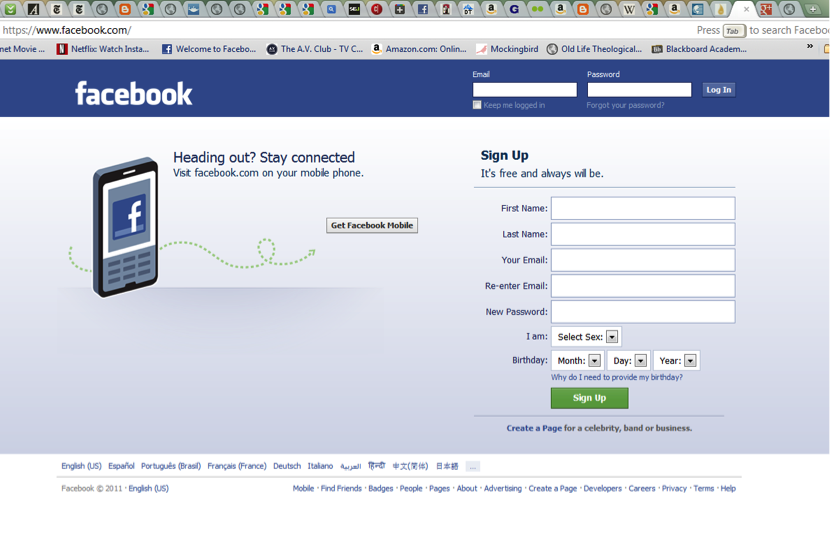Open the Privacy footer link
The width and height of the screenshot is (830, 549).
[674, 489]
